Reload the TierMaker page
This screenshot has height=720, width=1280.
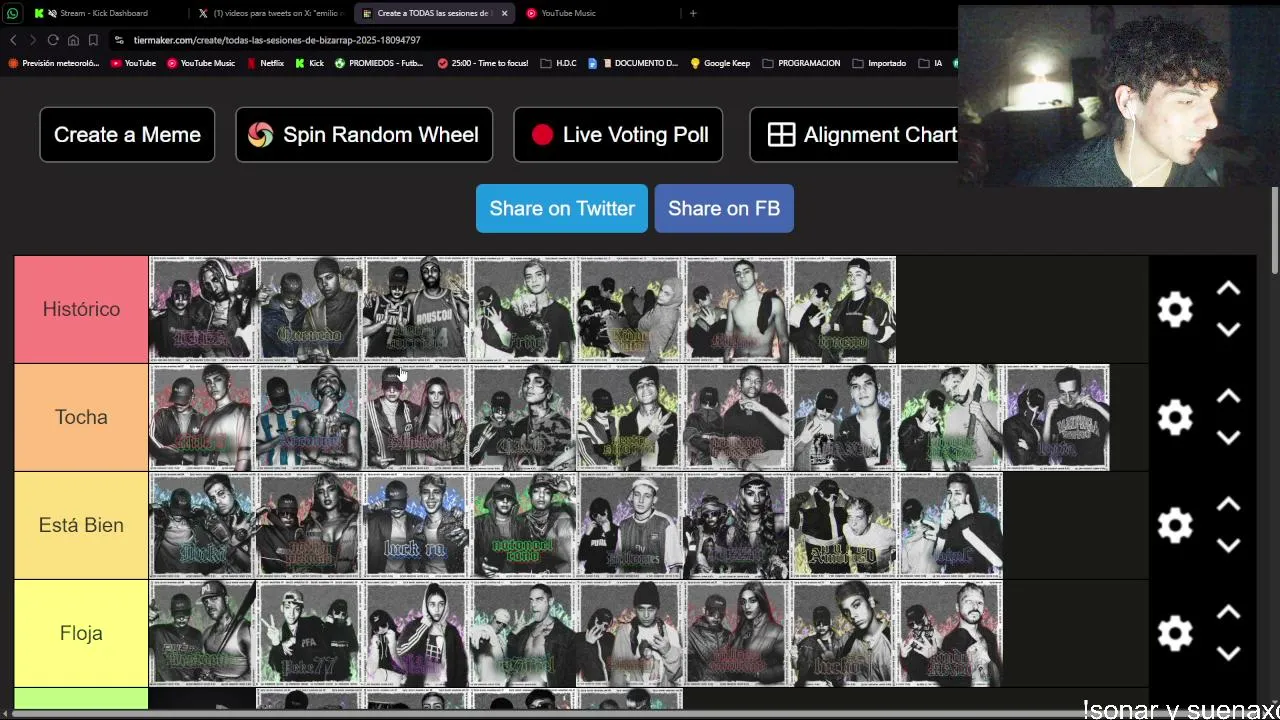(53, 40)
